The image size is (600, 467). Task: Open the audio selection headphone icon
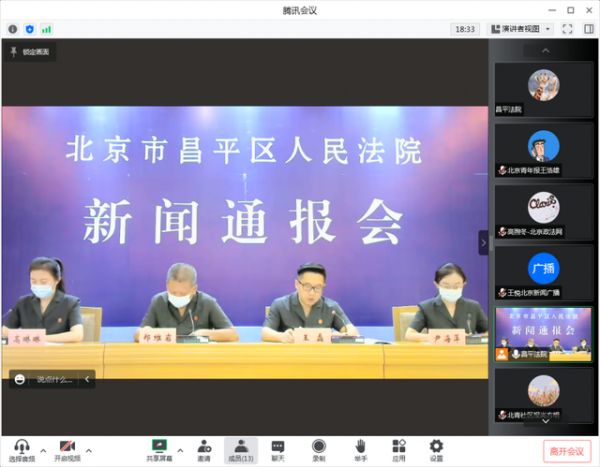(x=20, y=447)
